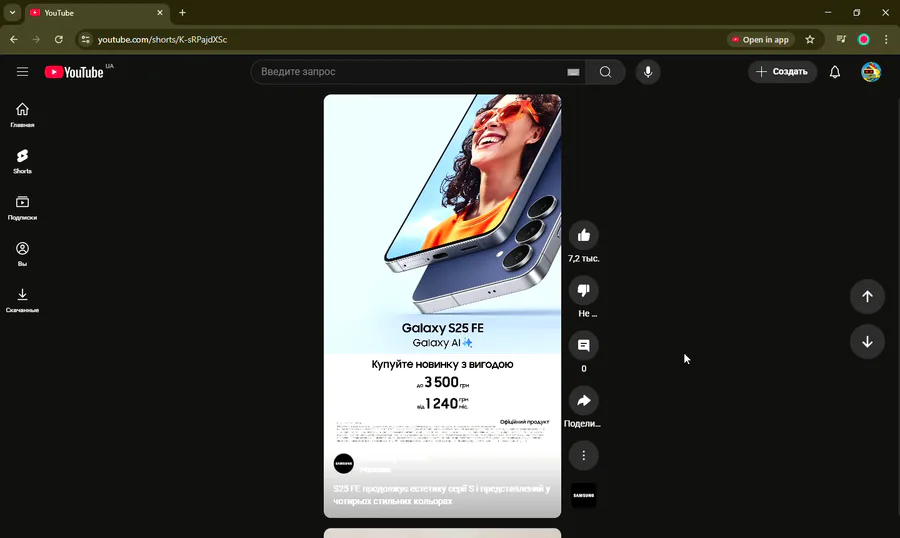Click the browser Back arrow
Screen dimensions: 900x538
coord(14,40)
